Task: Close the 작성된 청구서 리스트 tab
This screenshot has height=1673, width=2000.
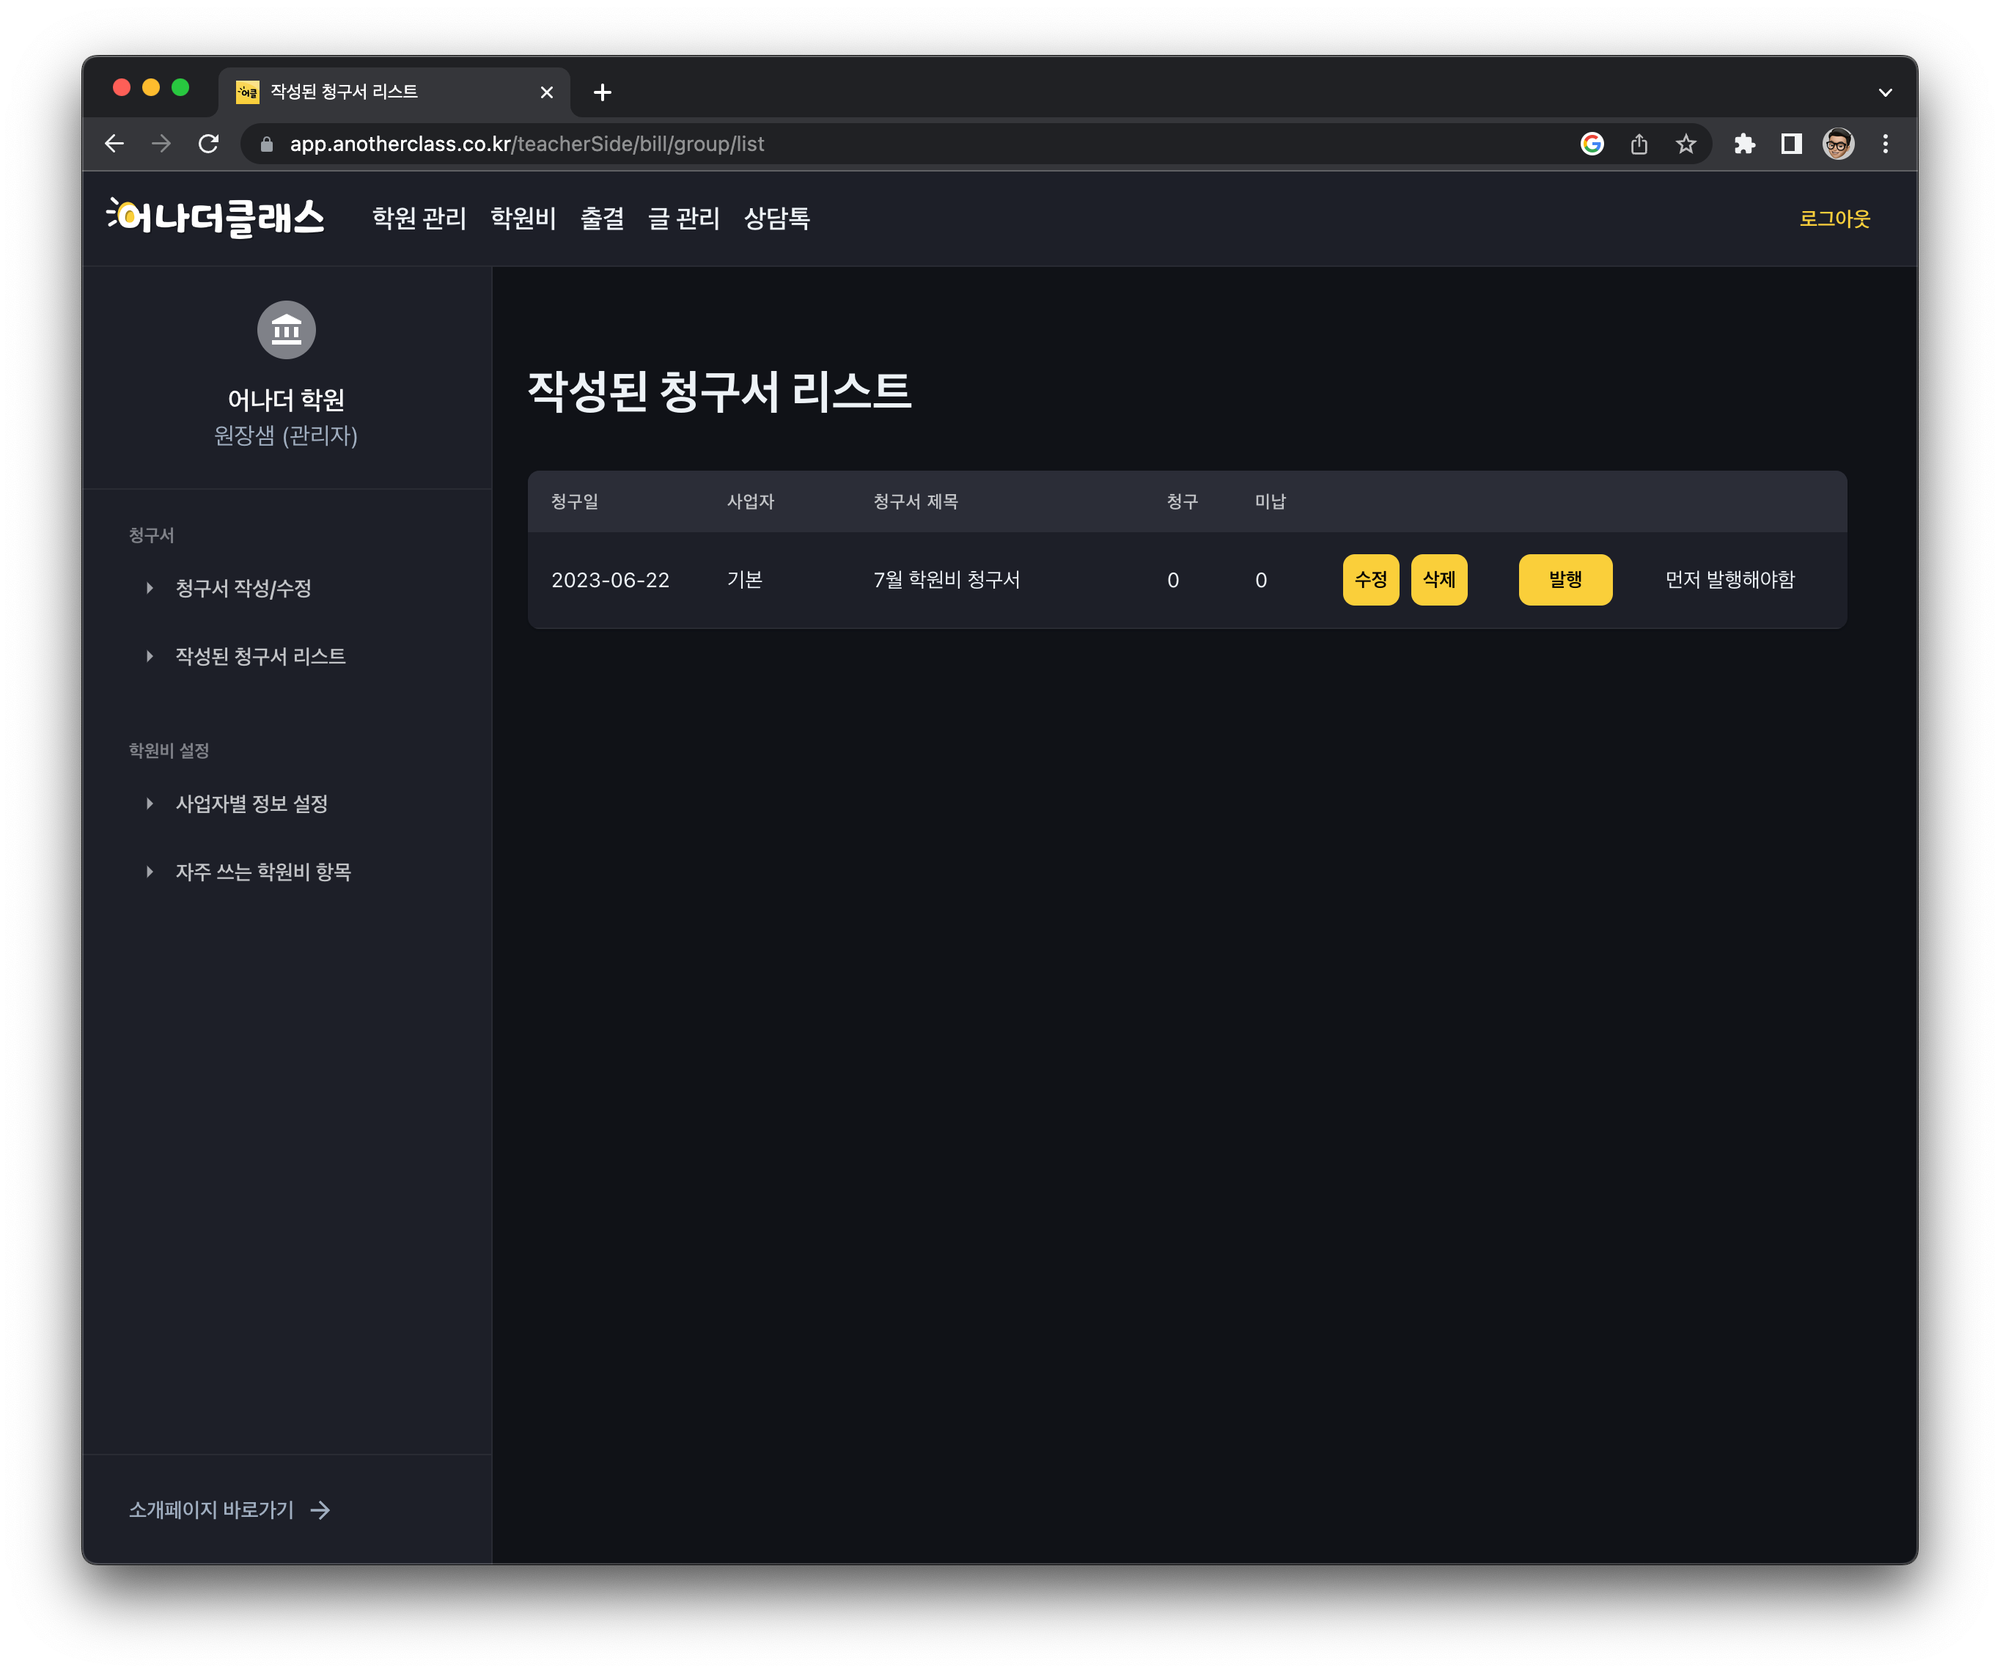Action: point(546,92)
